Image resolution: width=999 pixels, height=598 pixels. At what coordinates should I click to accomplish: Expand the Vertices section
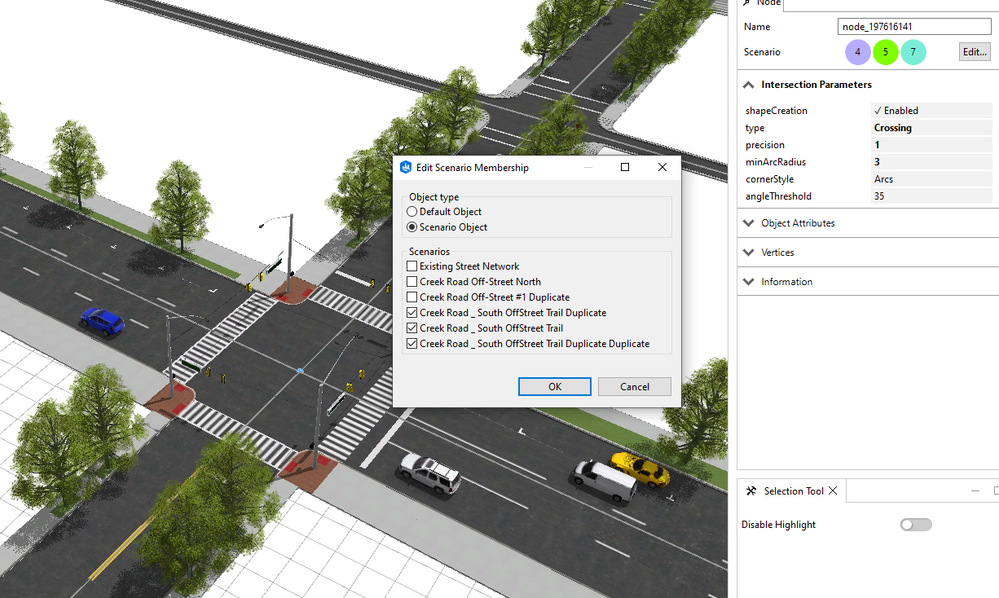tap(749, 252)
